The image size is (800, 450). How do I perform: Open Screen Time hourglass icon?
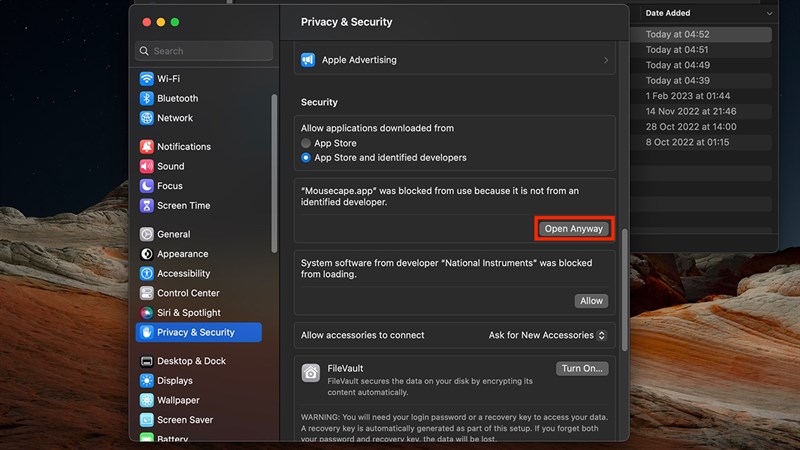[147, 205]
